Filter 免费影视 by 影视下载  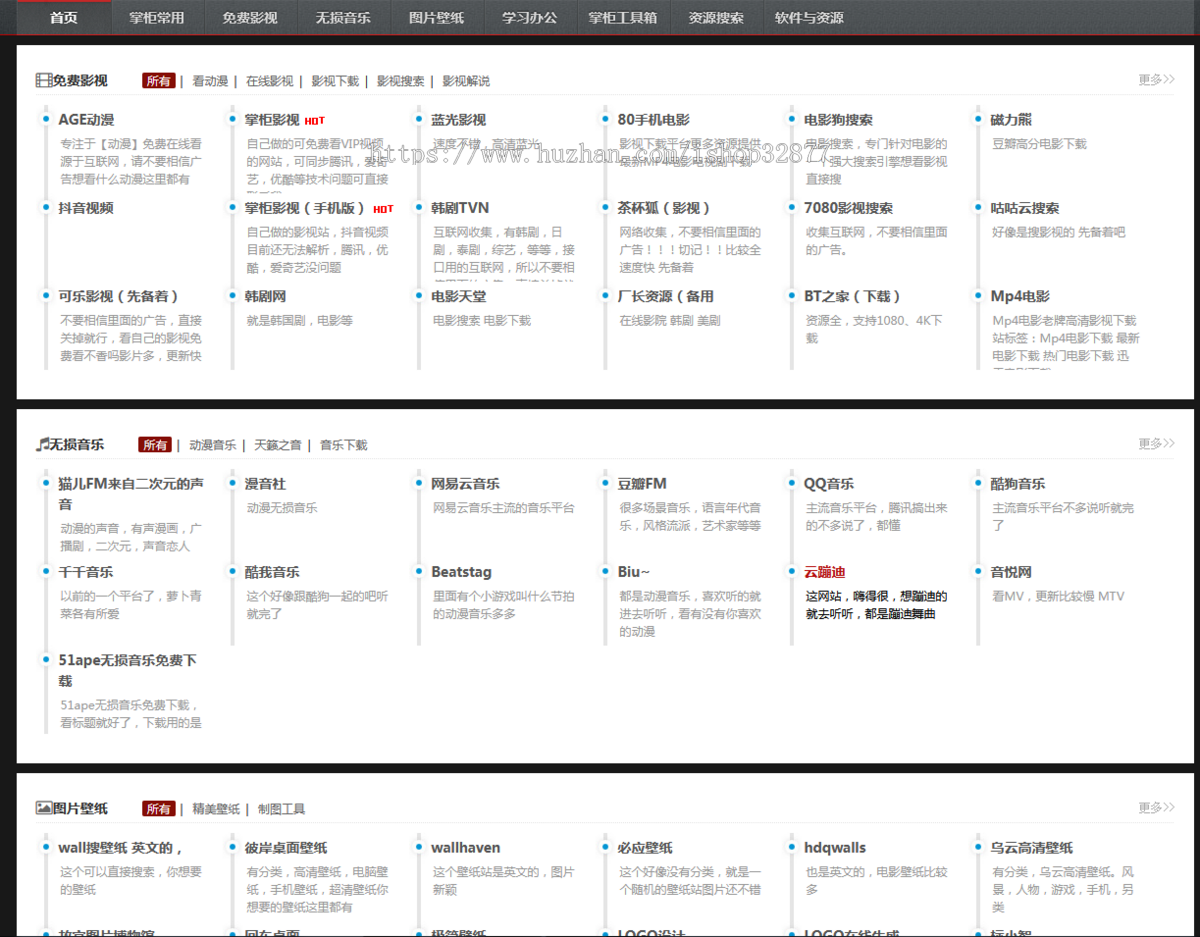pos(335,81)
